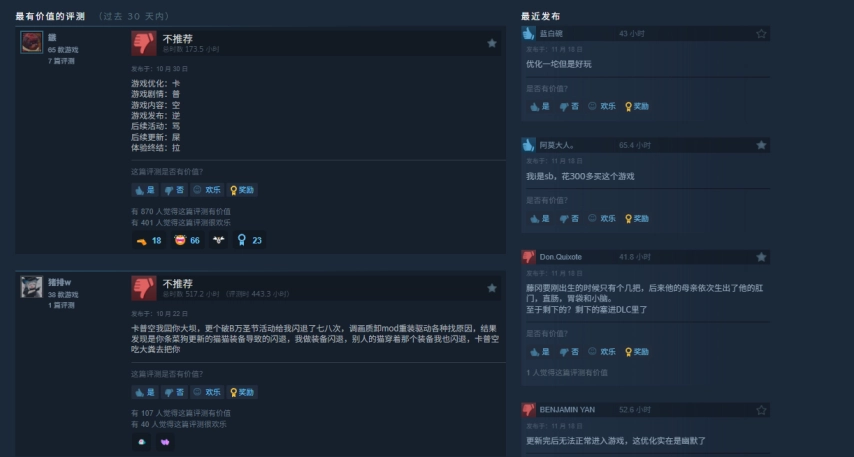Click star icon on 猪排w's review header

click(491, 288)
